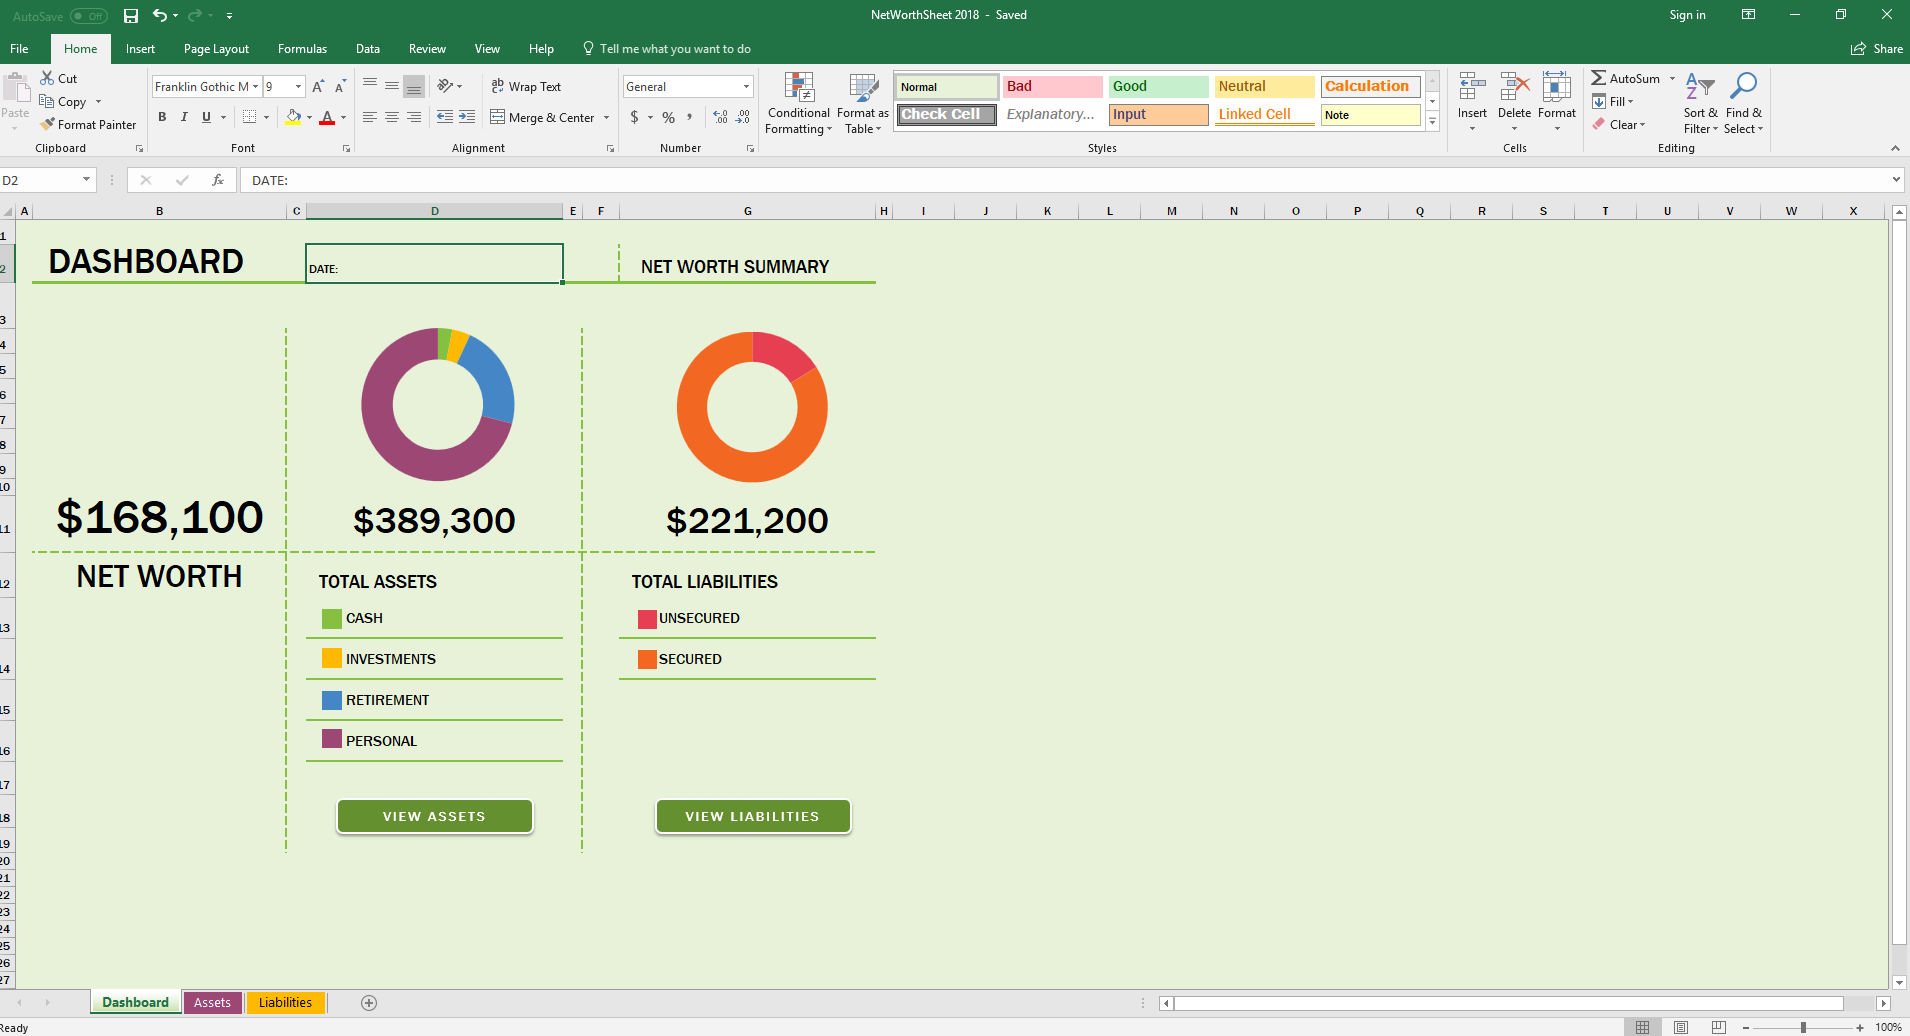This screenshot has height=1036, width=1910.
Task: Click the Fill Color paint bucket
Action: [x=293, y=117]
